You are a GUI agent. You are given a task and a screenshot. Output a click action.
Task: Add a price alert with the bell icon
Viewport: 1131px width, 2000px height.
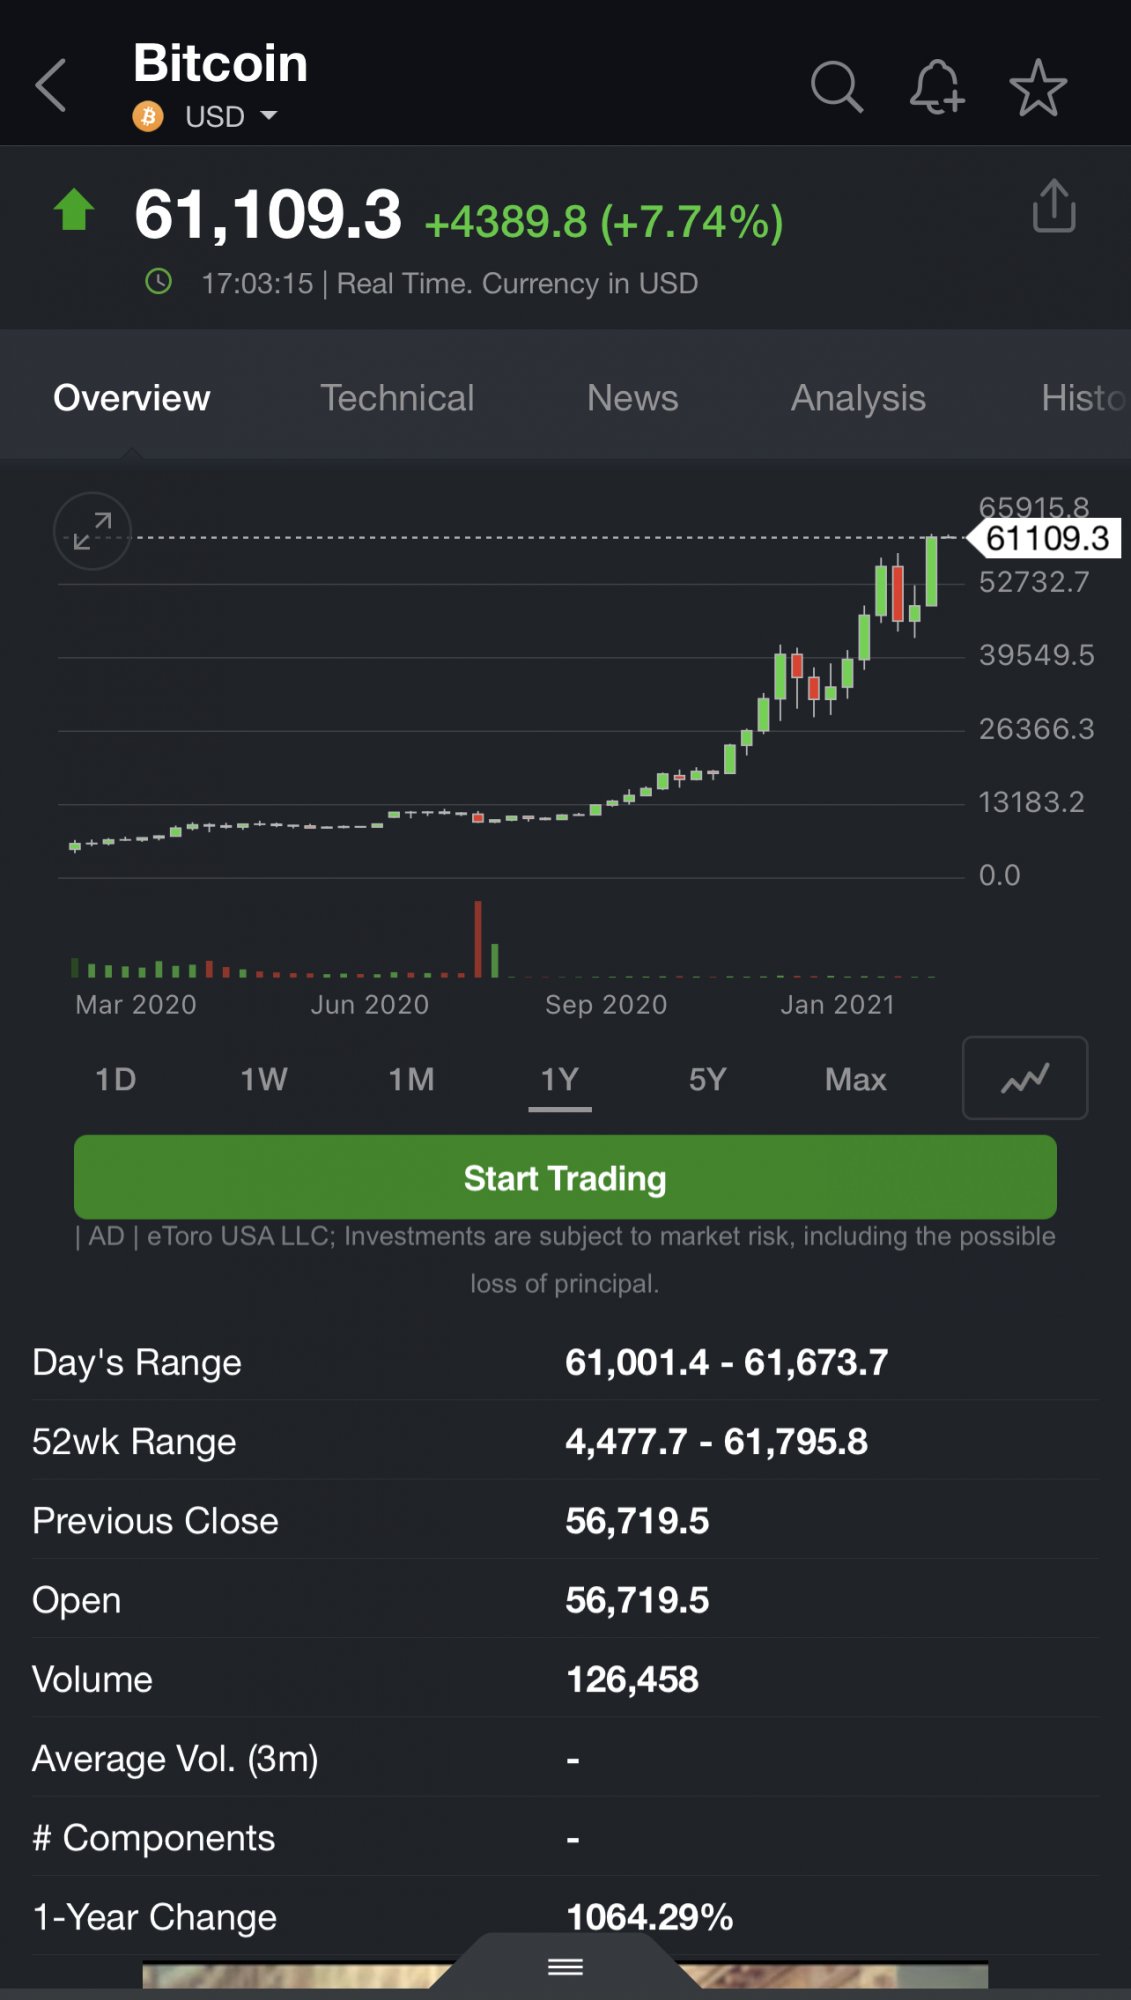coord(937,87)
